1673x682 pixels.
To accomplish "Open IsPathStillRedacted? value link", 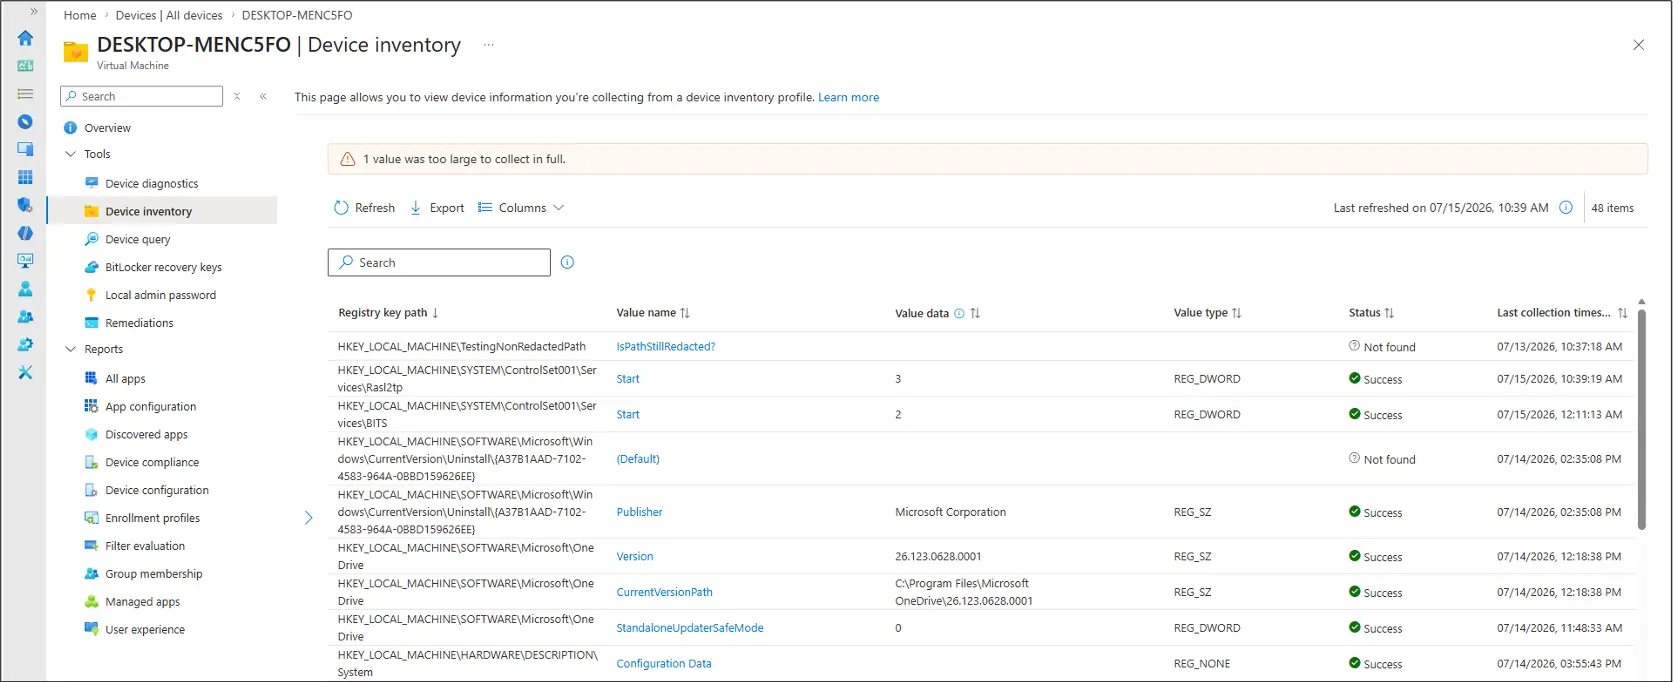I will pos(666,347).
